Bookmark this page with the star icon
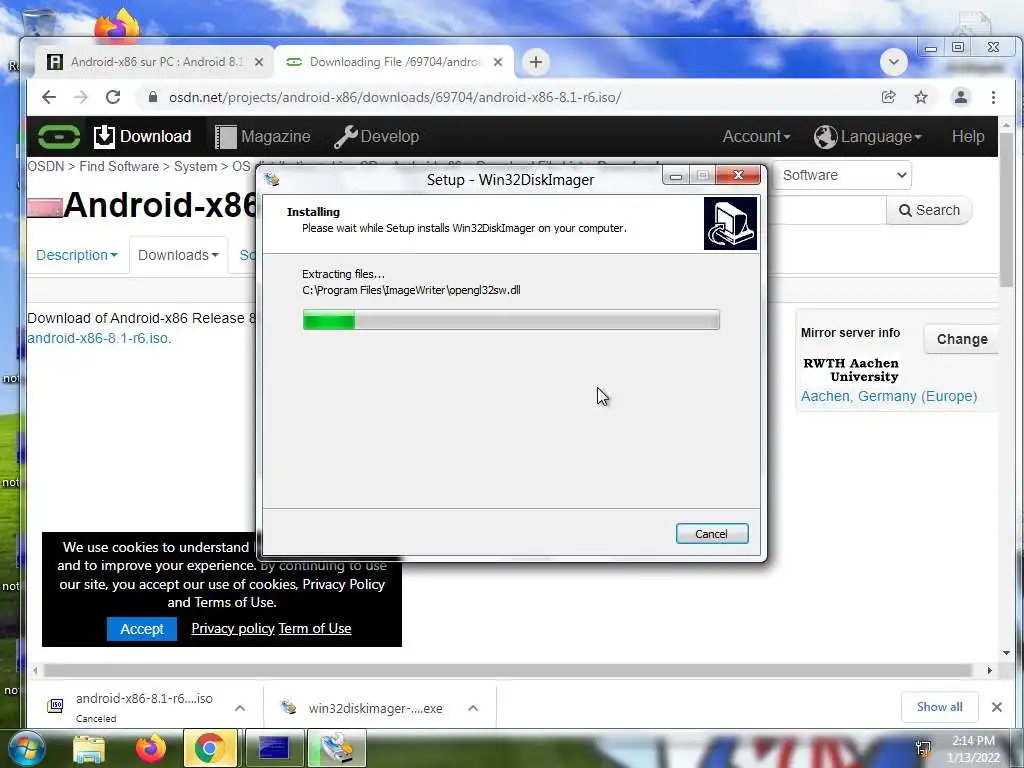 coord(921,97)
